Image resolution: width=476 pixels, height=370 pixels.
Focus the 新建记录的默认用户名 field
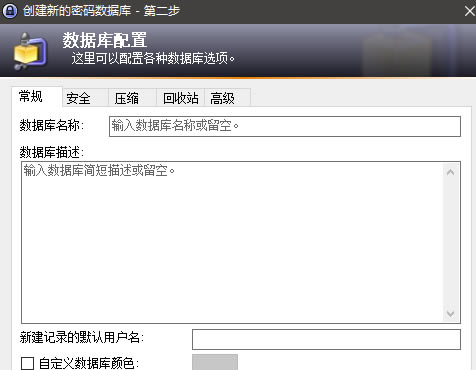tap(326, 339)
